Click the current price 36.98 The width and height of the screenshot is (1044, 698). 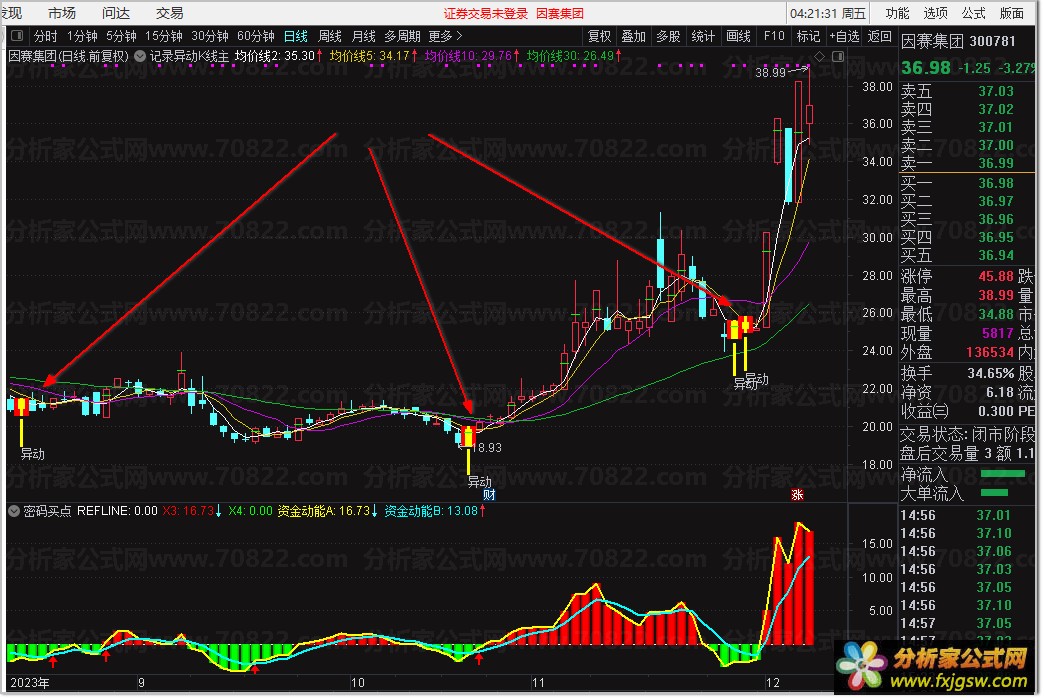pyautogui.click(x=925, y=68)
